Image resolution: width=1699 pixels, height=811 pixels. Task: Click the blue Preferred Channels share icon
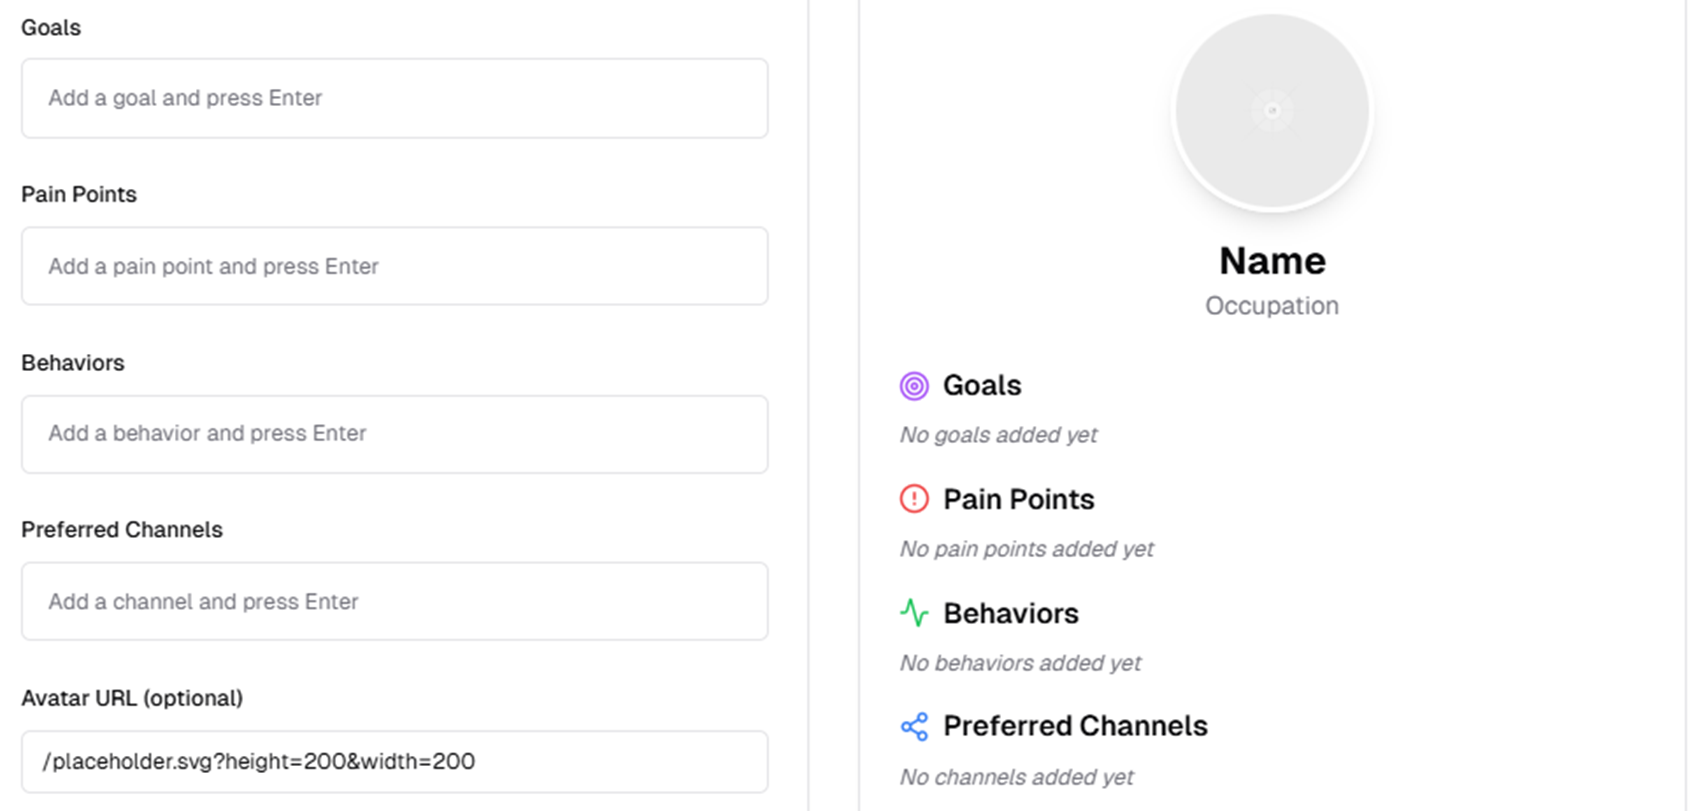coord(914,727)
